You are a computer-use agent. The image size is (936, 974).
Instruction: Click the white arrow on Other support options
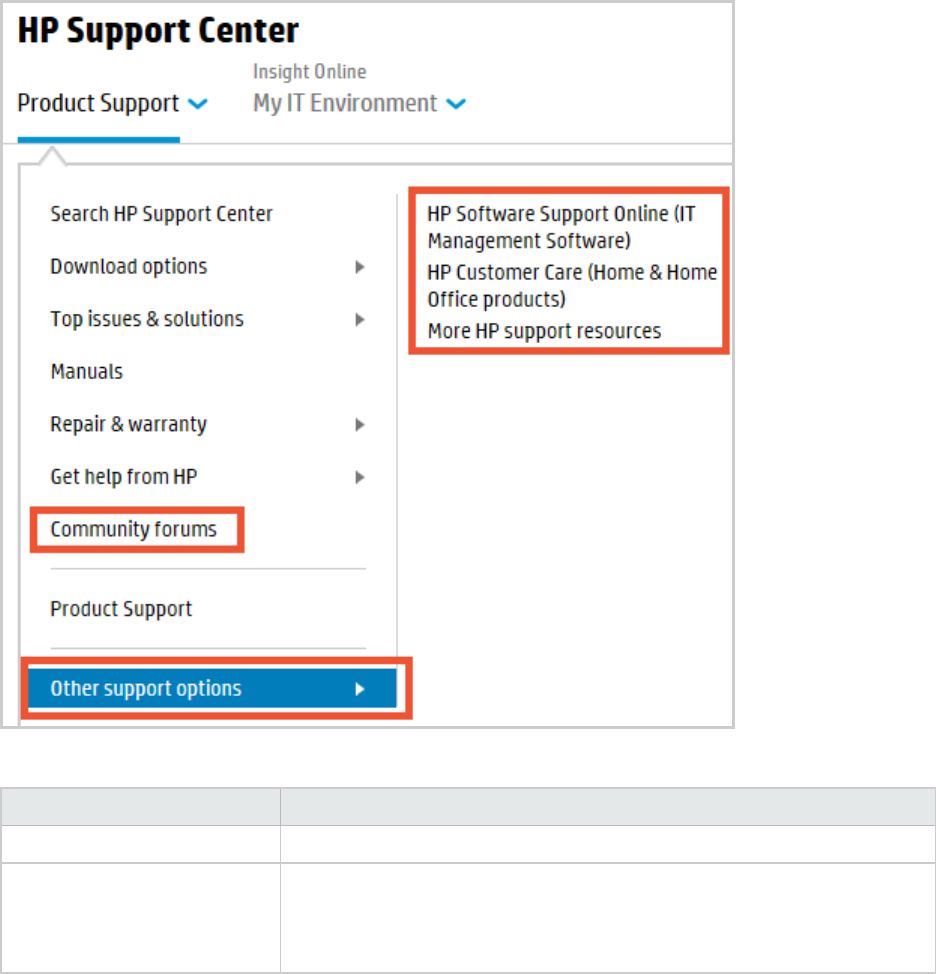(x=359, y=689)
